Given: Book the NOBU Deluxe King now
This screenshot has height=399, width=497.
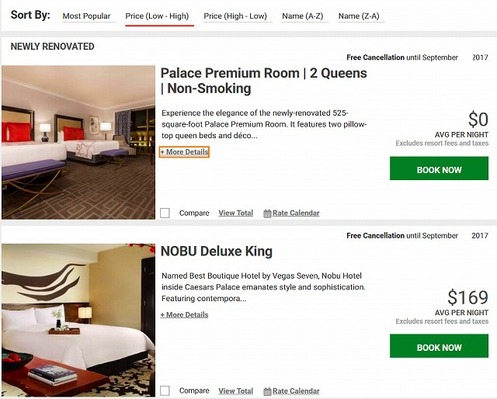Looking at the screenshot, I should tap(439, 346).
